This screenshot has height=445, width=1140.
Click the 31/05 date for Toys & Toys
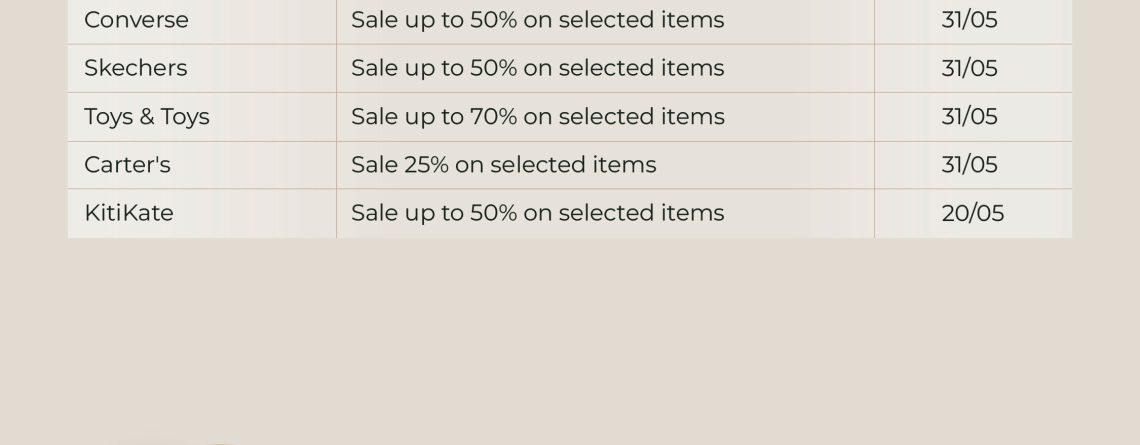click(x=969, y=116)
